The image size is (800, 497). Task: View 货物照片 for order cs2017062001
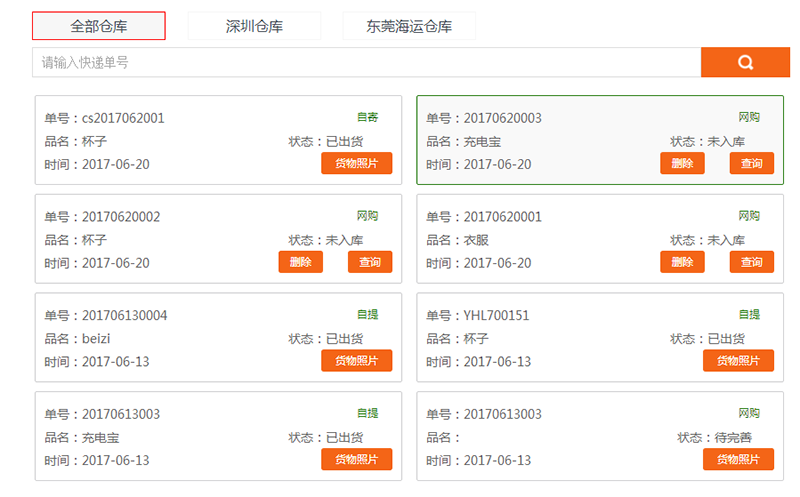(x=357, y=163)
